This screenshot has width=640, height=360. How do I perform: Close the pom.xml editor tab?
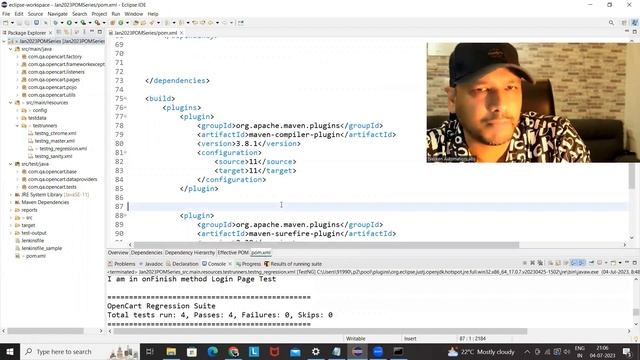pyautogui.click(x=181, y=33)
